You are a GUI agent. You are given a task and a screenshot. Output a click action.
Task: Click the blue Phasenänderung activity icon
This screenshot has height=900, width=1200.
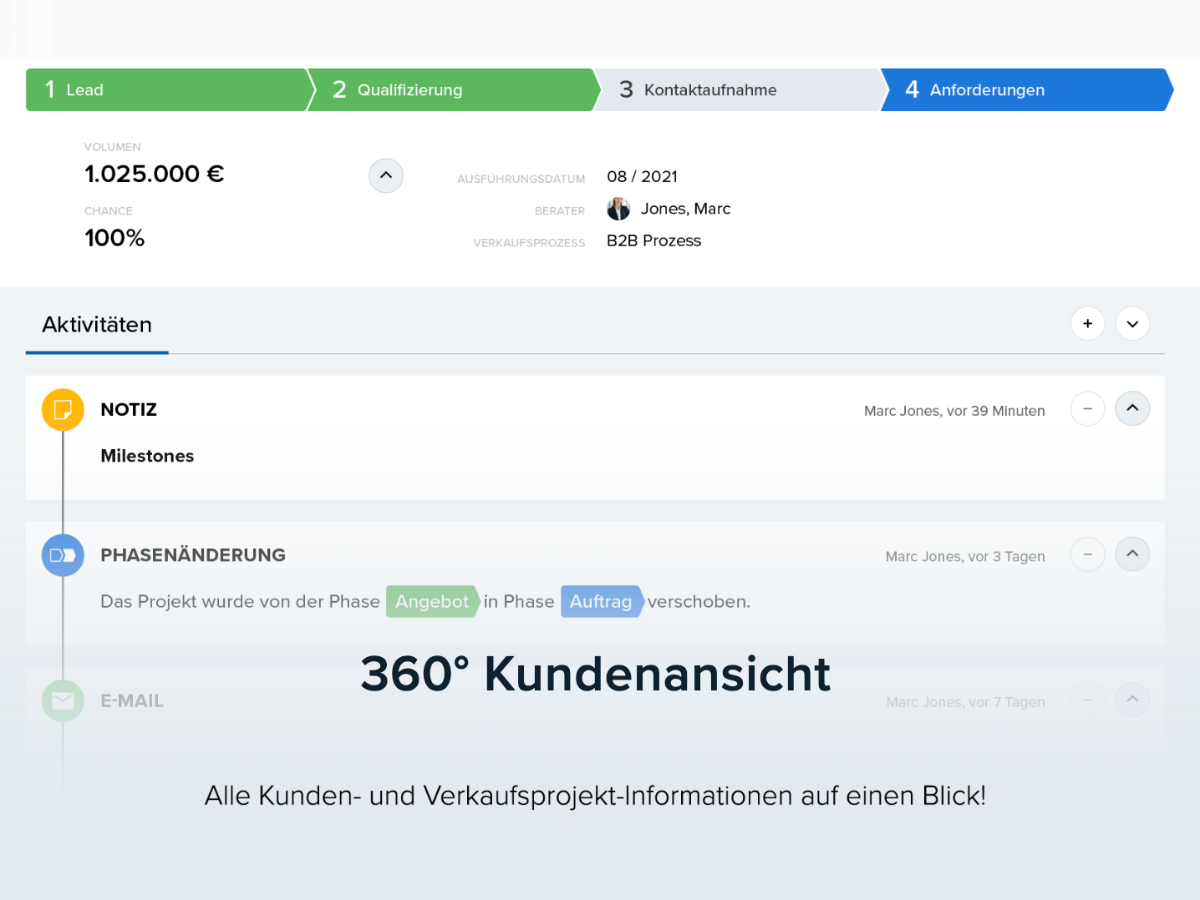62,555
